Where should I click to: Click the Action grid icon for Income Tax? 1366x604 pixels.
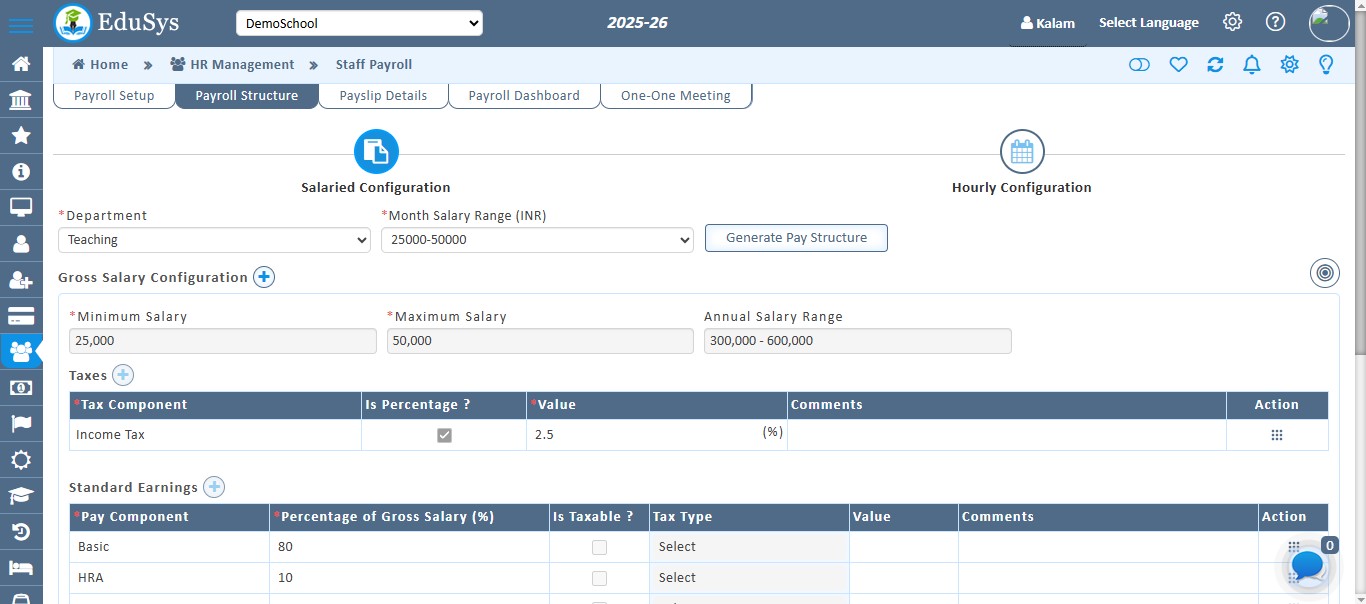click(x=1277, y=434)
